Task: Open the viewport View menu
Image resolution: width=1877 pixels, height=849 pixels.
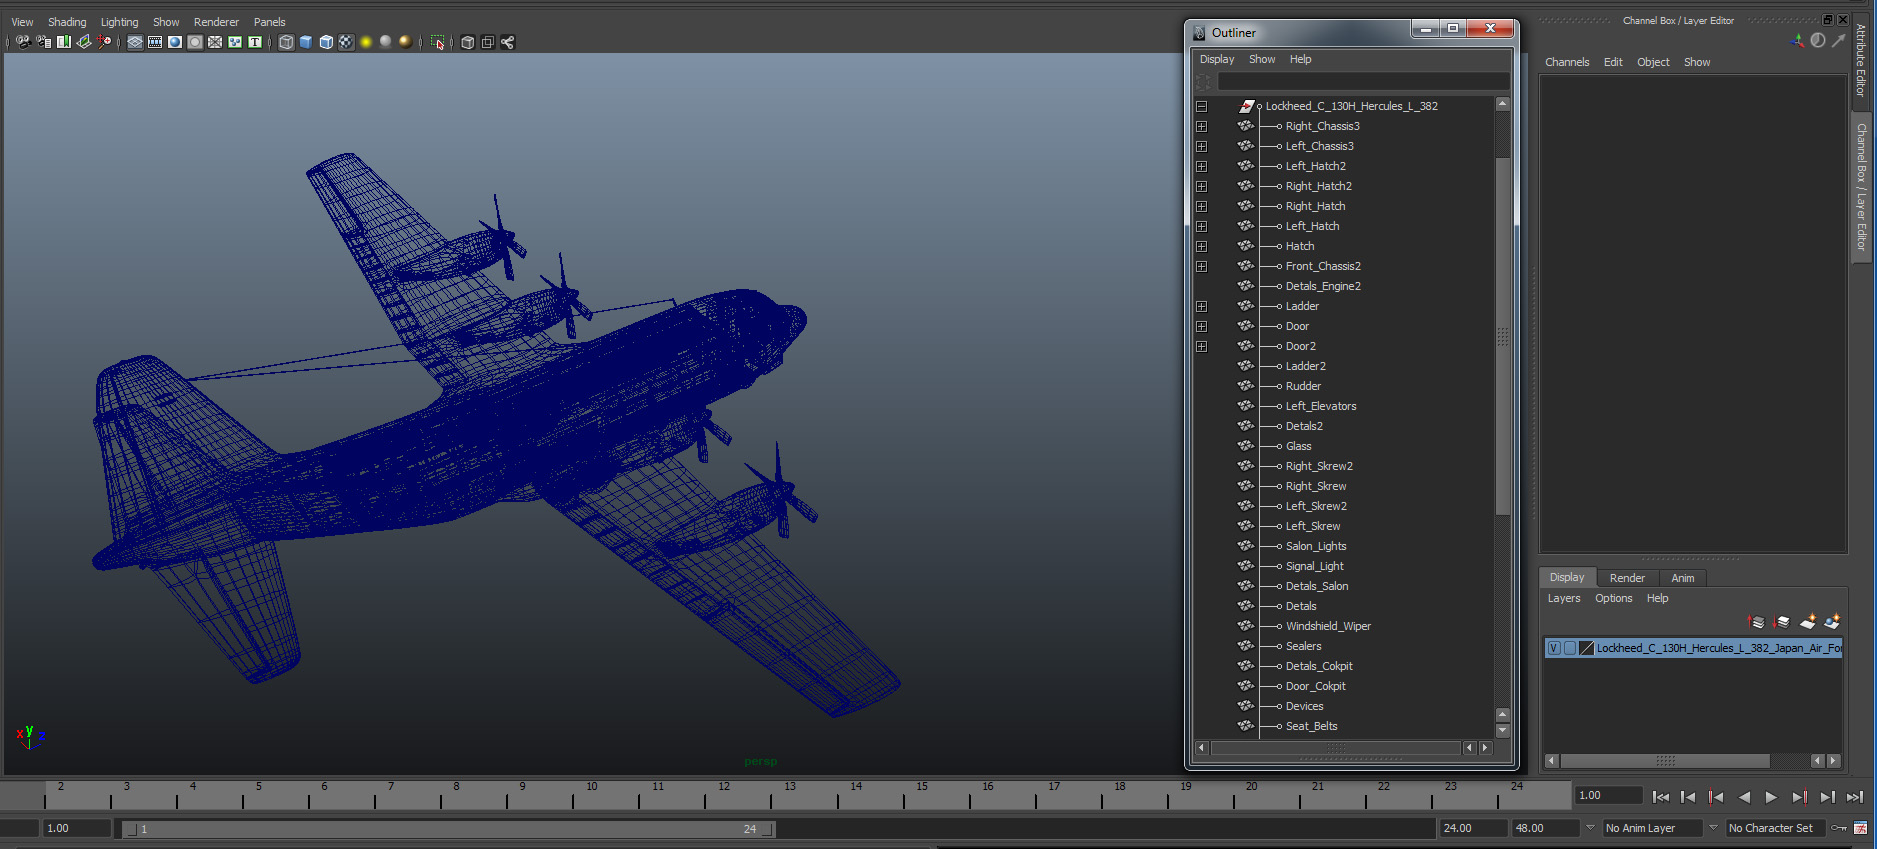Action: click(x=22, y=22)
